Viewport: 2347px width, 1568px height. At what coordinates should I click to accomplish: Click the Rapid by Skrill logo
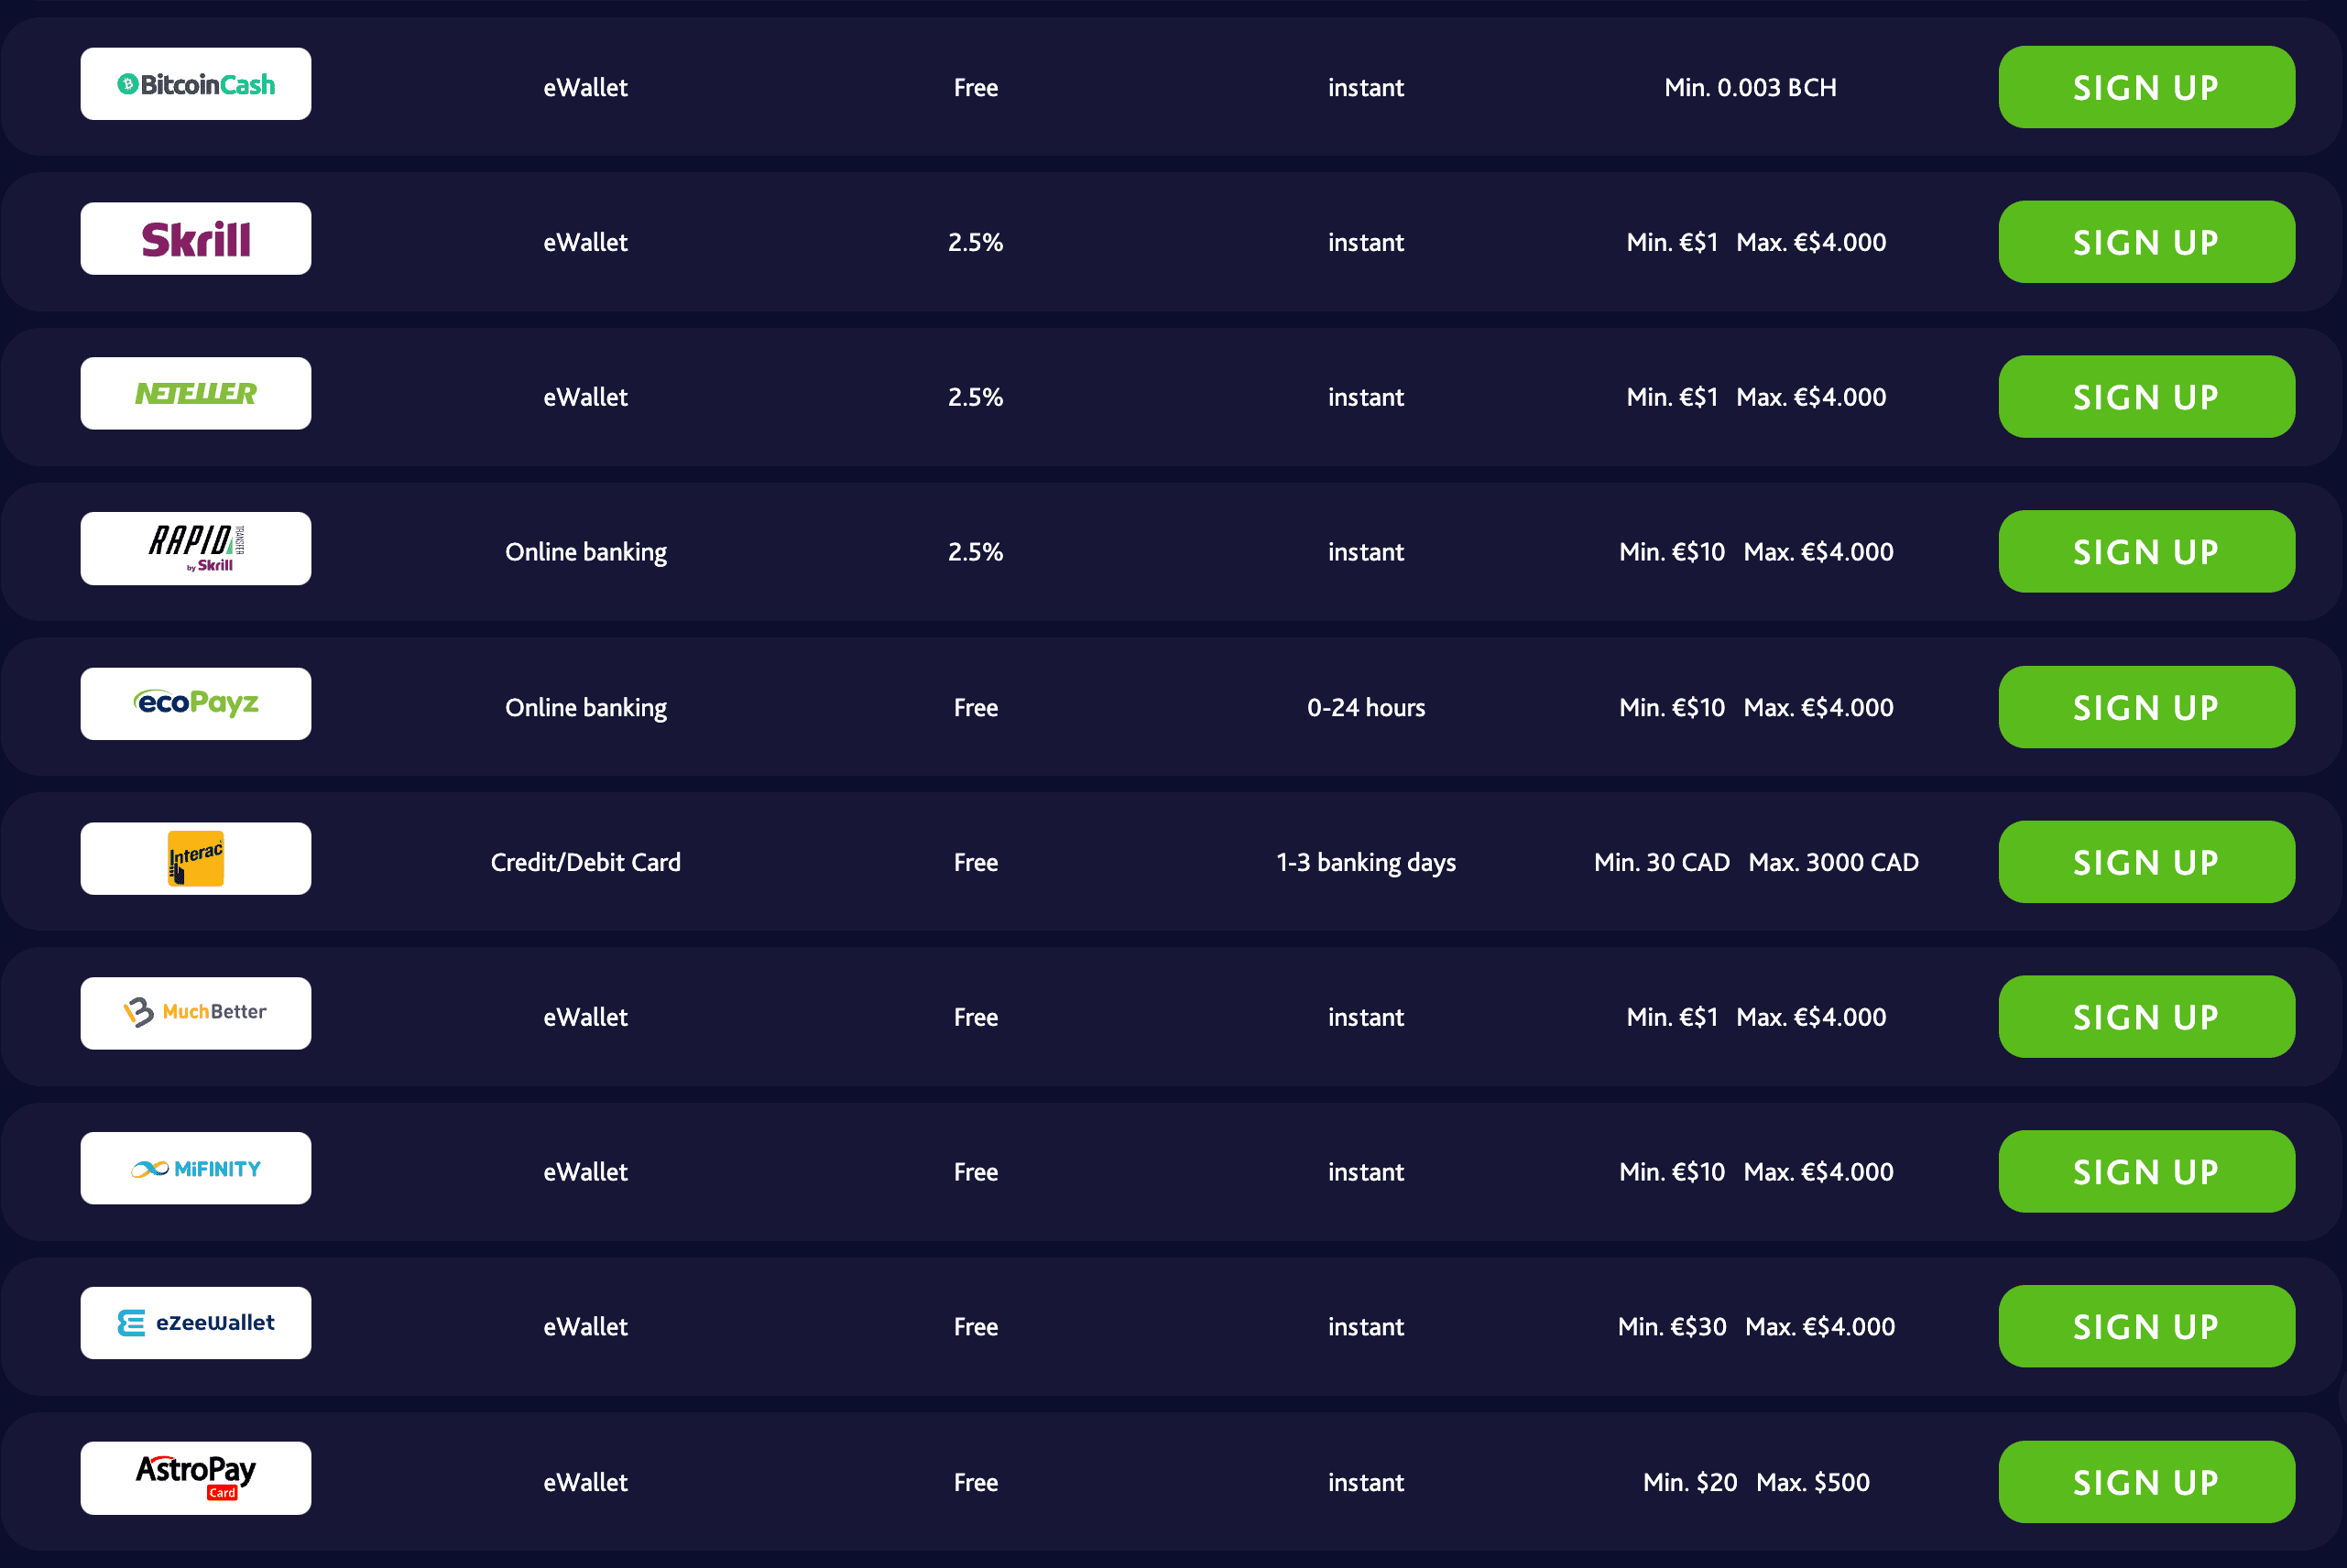pos(196,549)
